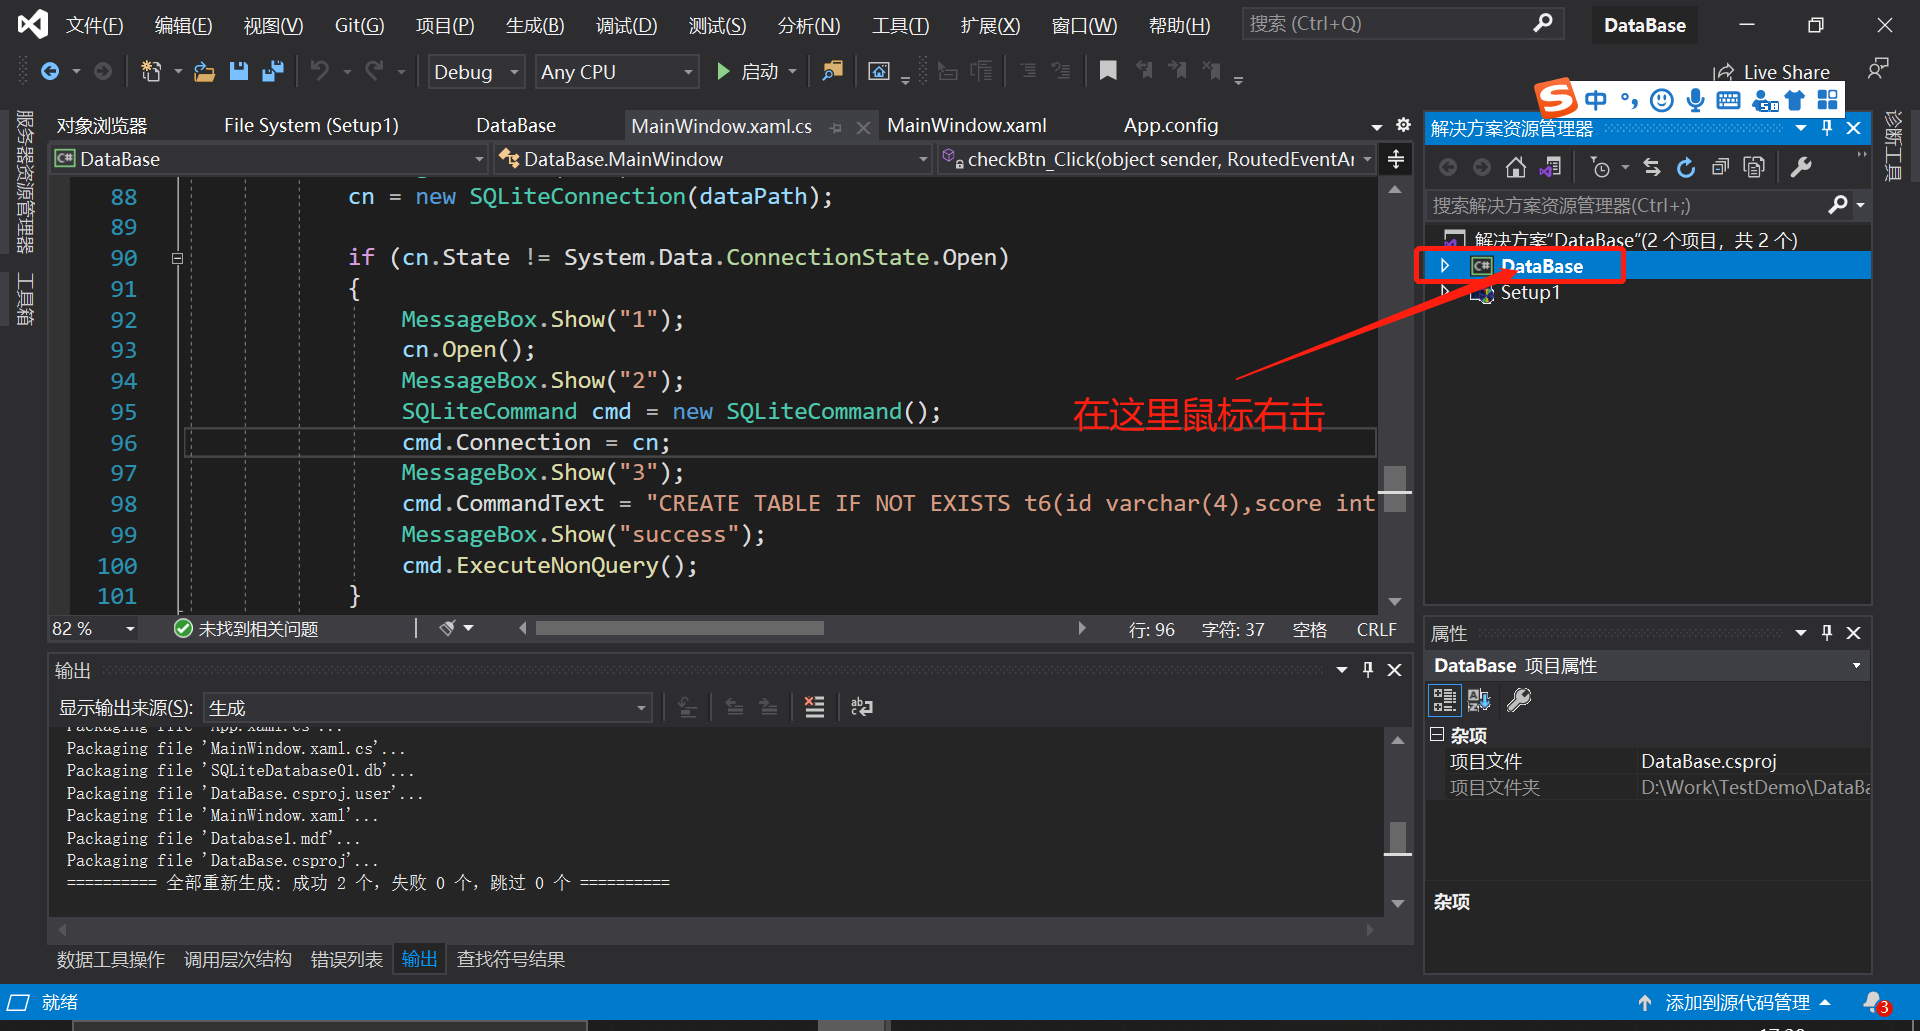Click the Refresh icon in Solution Explorer
The image size is (1920, 1031).
(1686, 167)
